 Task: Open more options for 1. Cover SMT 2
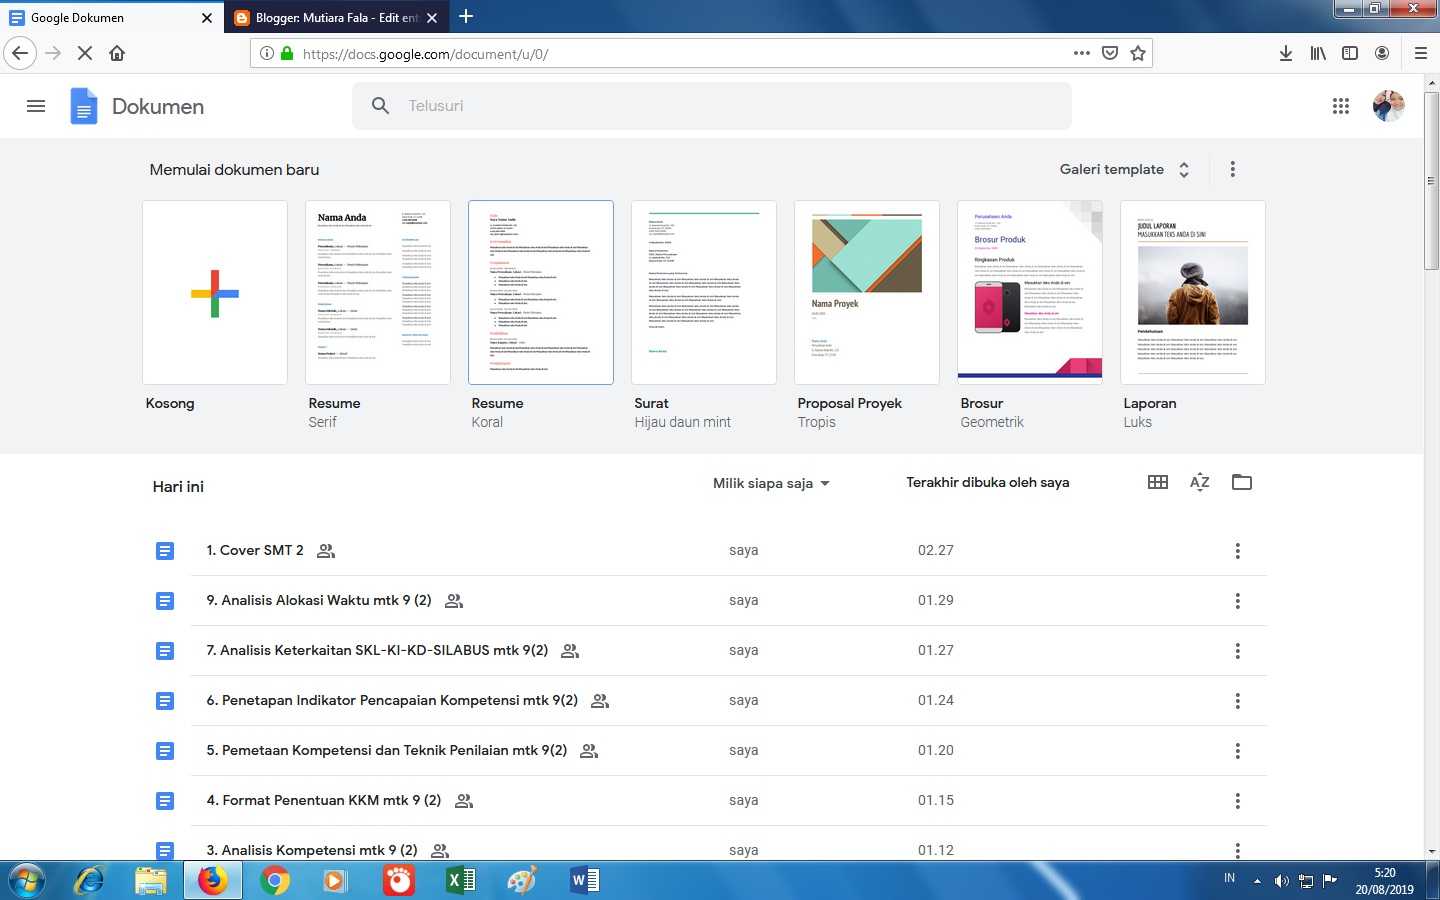pyautogui.click(x=1237, y=551)
